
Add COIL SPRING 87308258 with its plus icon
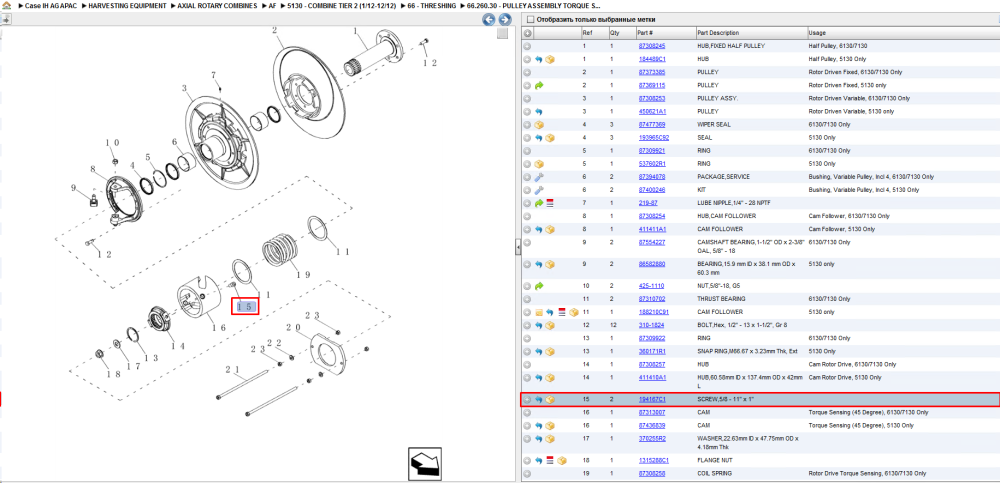coord(527,474)
